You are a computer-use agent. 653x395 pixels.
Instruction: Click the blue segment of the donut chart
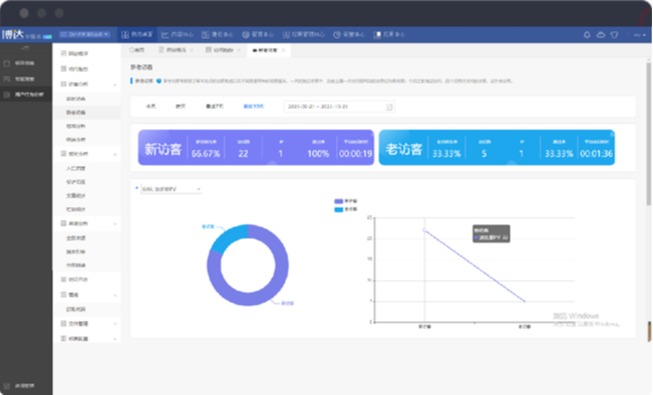tap(228, 238)
